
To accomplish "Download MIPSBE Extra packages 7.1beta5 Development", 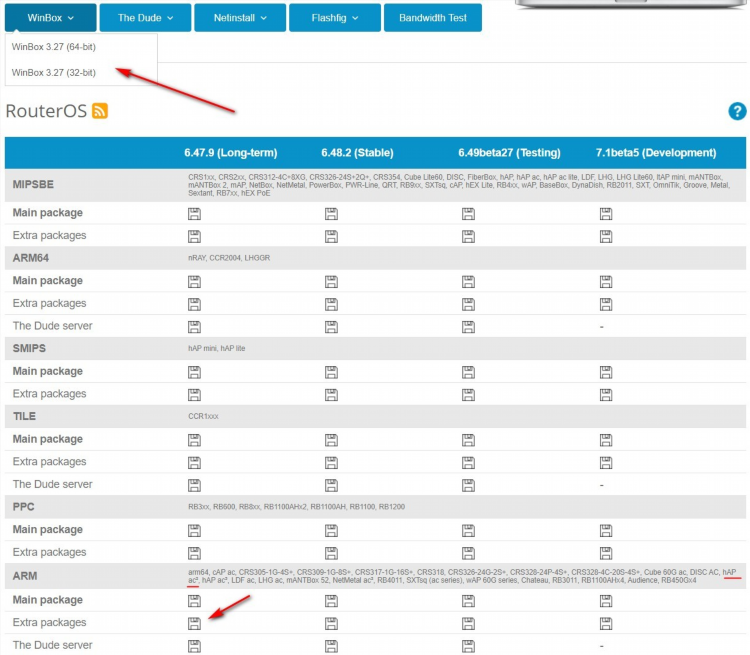I will (x=606, y=236).
